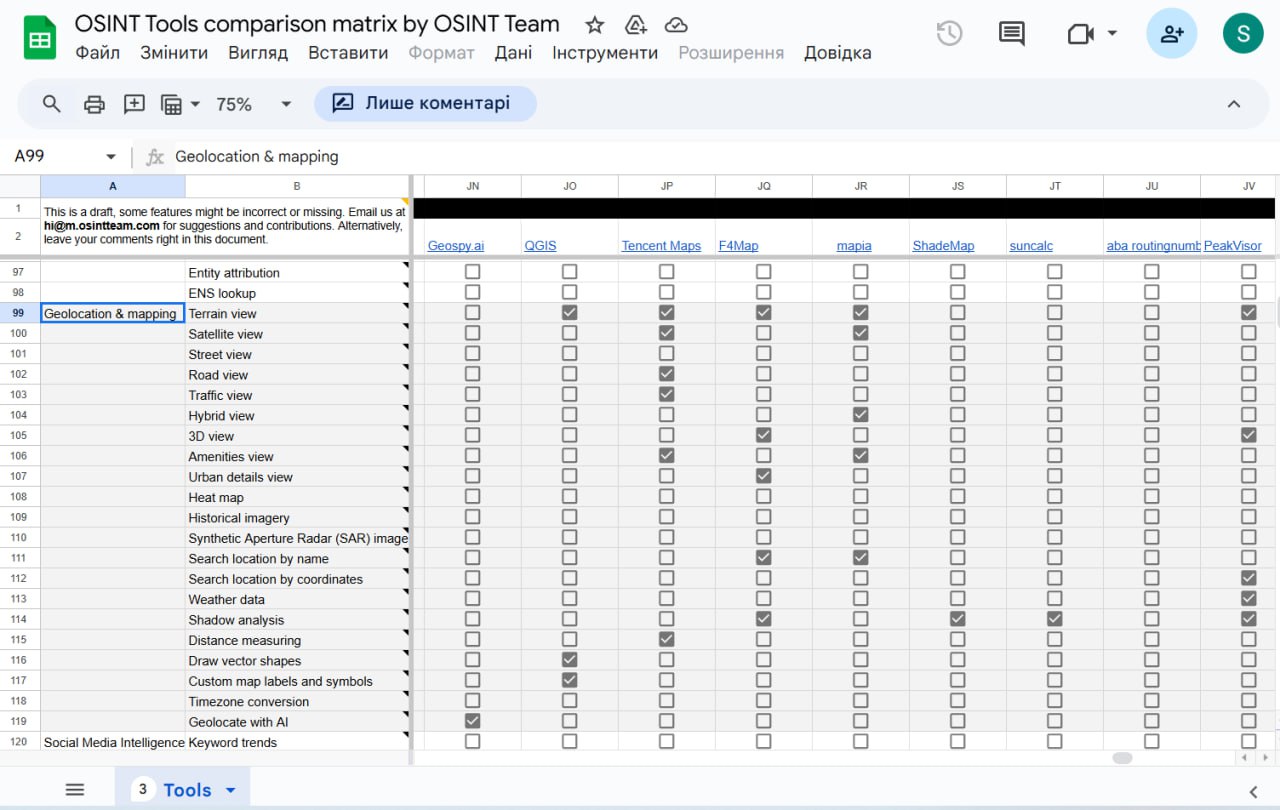Click the share person-plus button
The width and height of the screenshot is (1280, 810).
pyautogui.click(x=1171, y=33)
